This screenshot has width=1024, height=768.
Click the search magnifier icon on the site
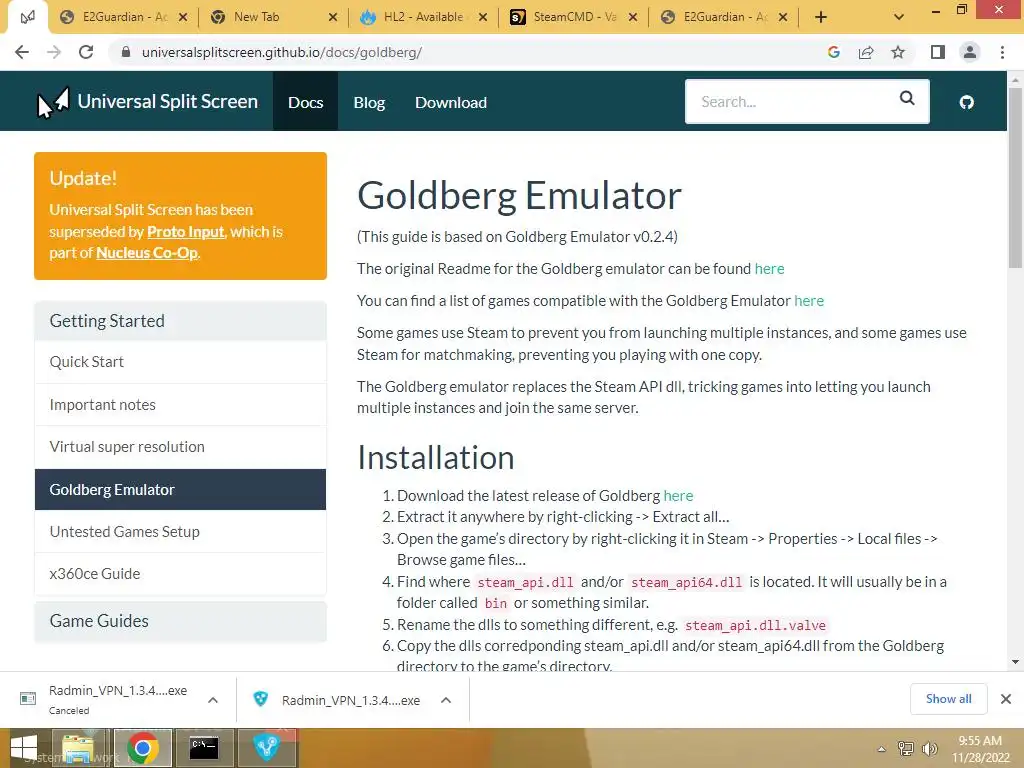[x=907, y=98]
